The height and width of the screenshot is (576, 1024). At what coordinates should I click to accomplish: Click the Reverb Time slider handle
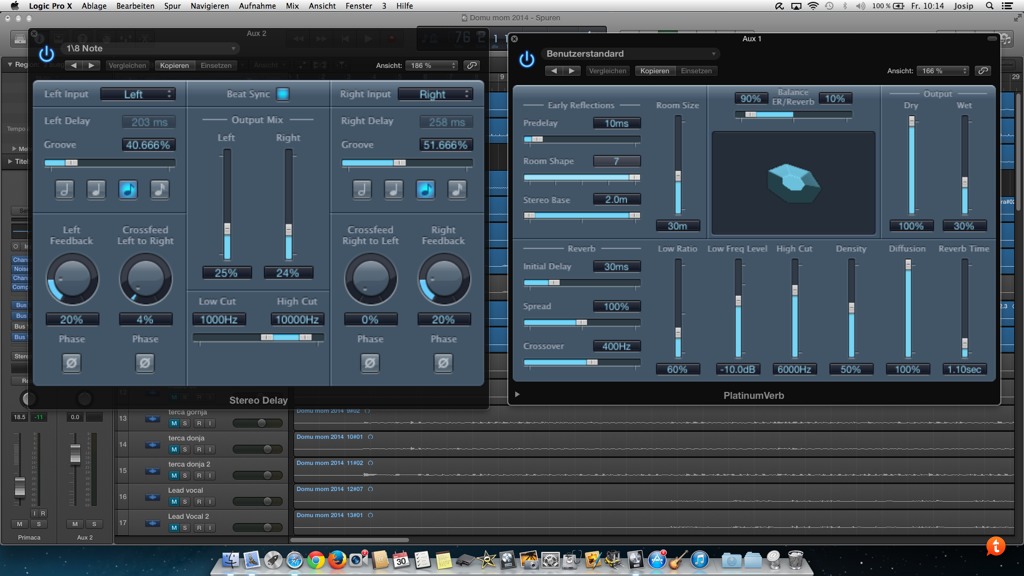click(965, 344)
